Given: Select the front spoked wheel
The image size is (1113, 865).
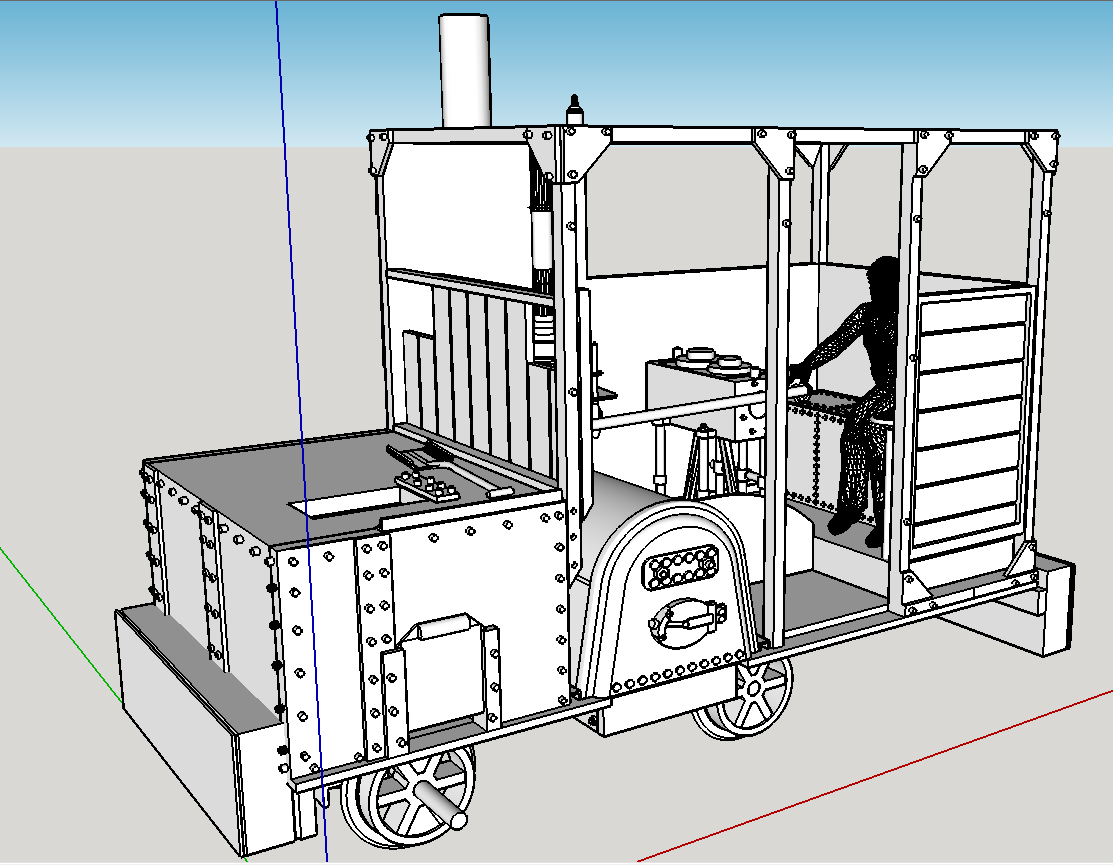Looking at the screenshot, I should click(408, 795).
